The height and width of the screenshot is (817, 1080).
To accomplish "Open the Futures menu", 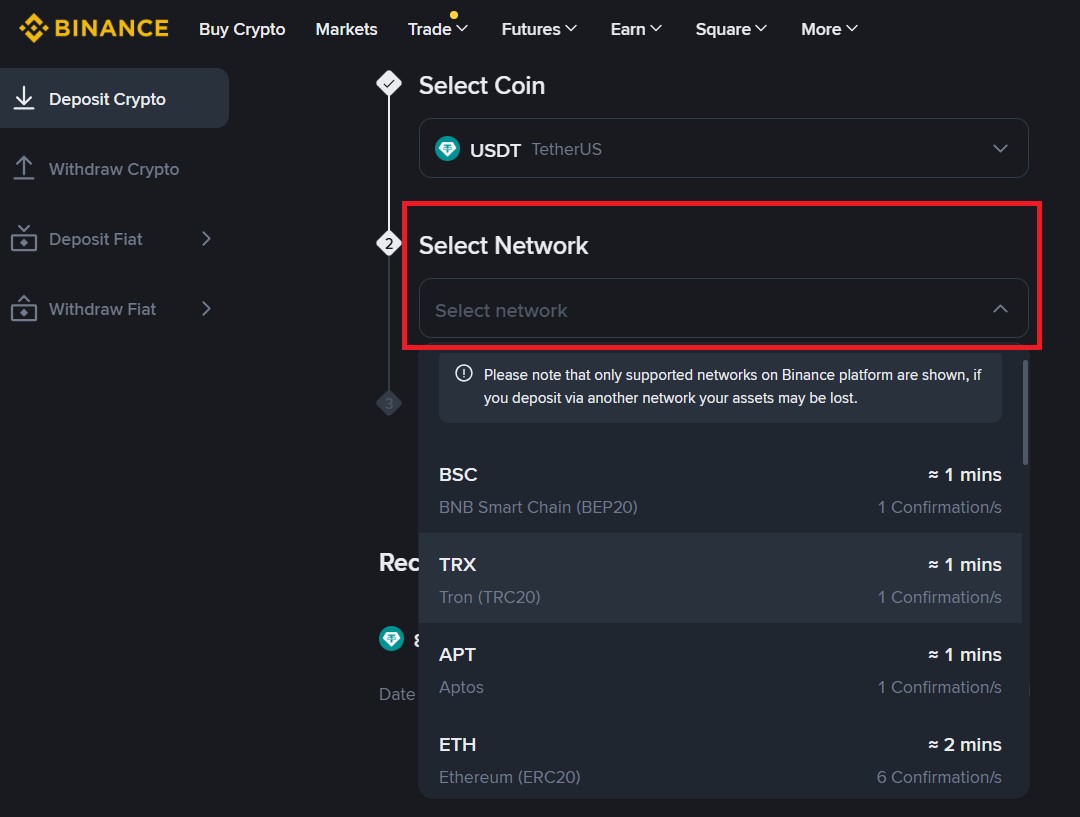I will (x=539, y=29).
